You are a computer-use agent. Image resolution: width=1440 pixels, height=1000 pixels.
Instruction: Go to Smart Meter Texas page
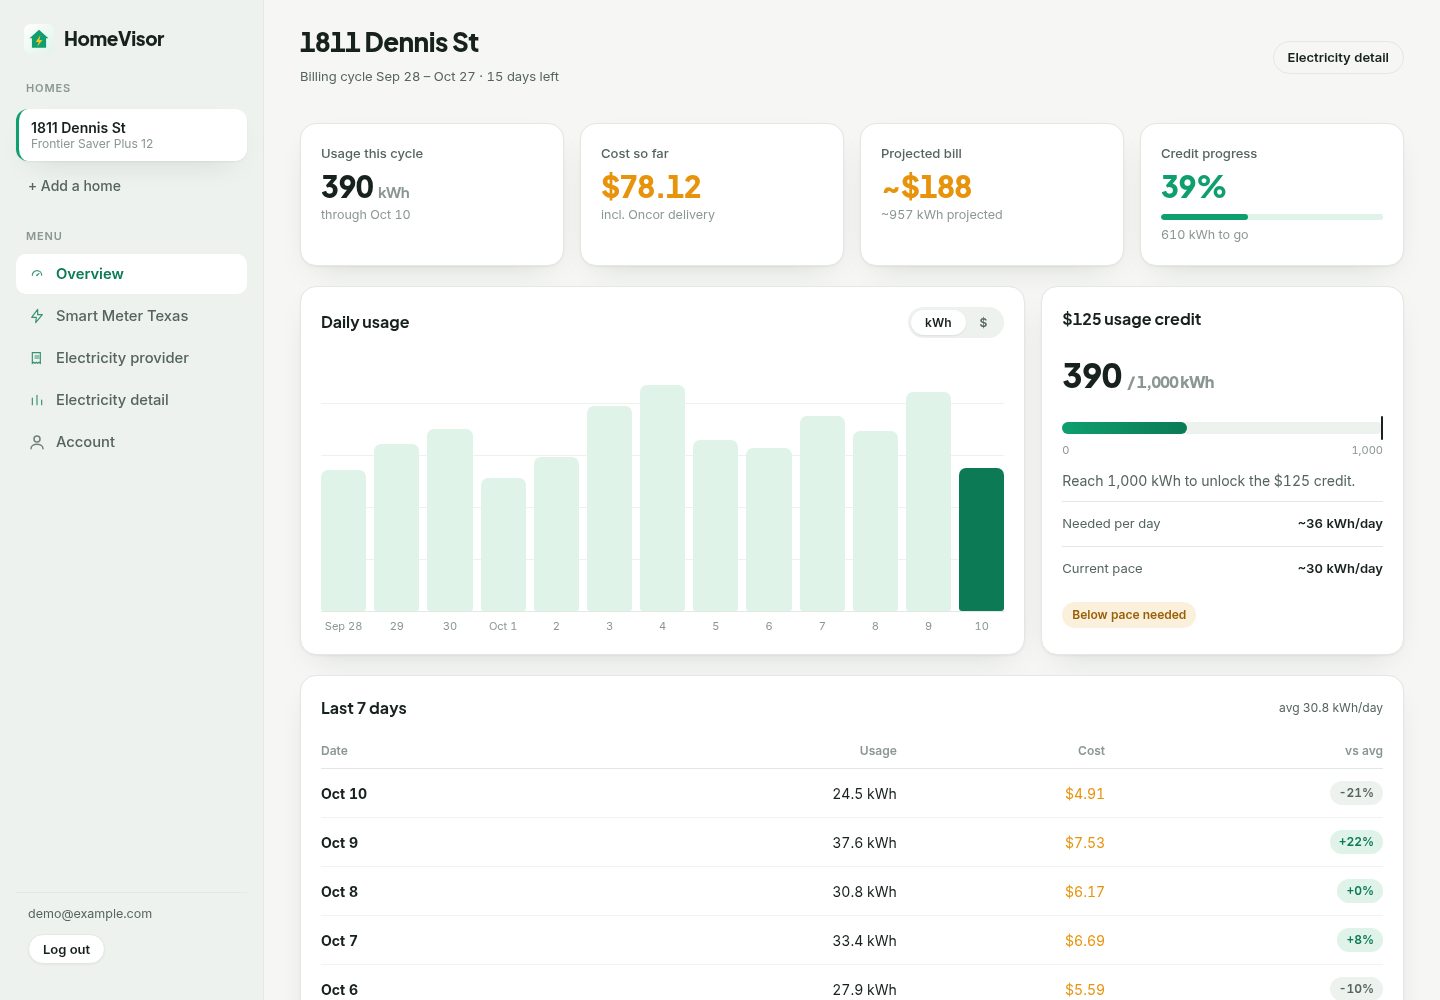tap(131, 316)
